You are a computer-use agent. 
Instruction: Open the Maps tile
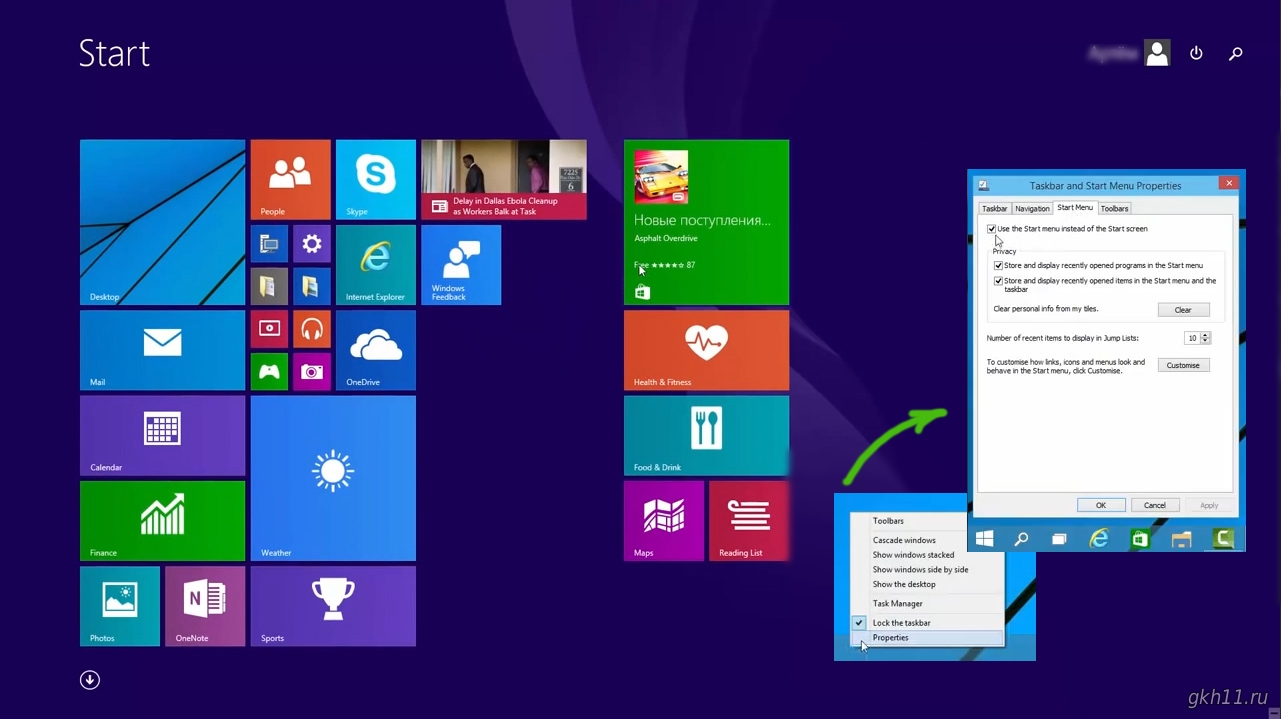(x=664, y=521)
